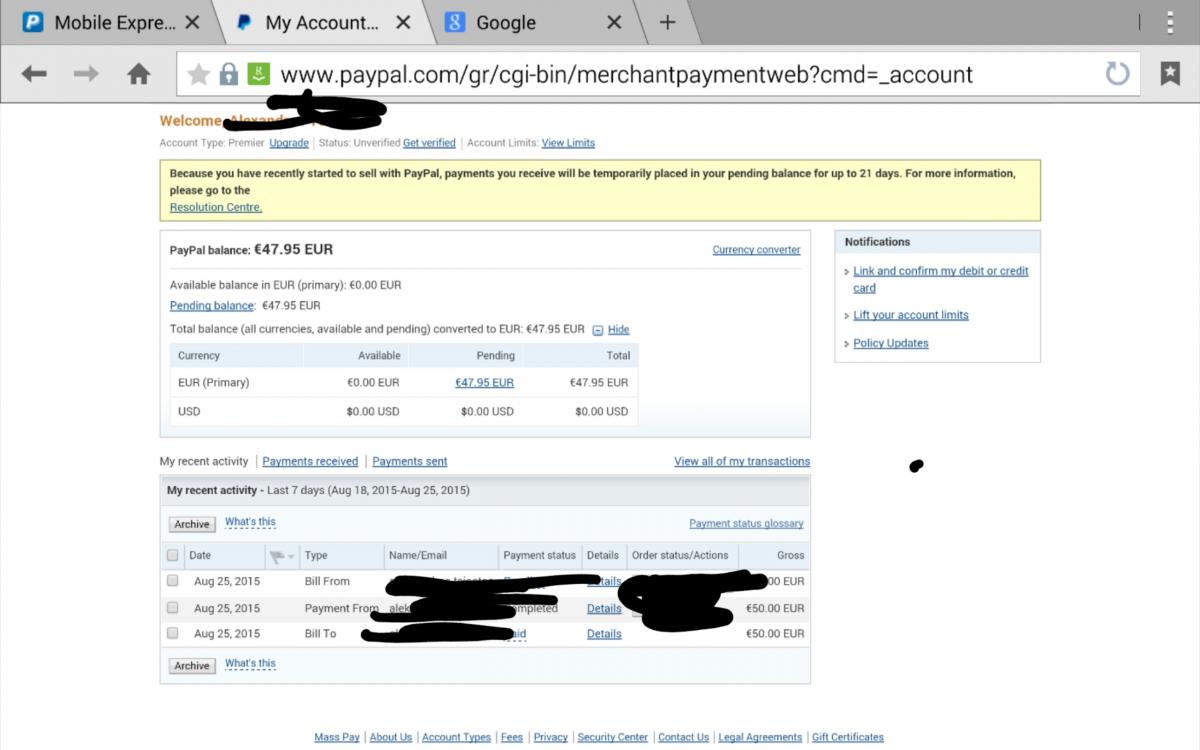The width and height of the screenshot is (1200, 750).
Task: Collapse currency table with Hide toggle
Action: [x=611, y=330]
